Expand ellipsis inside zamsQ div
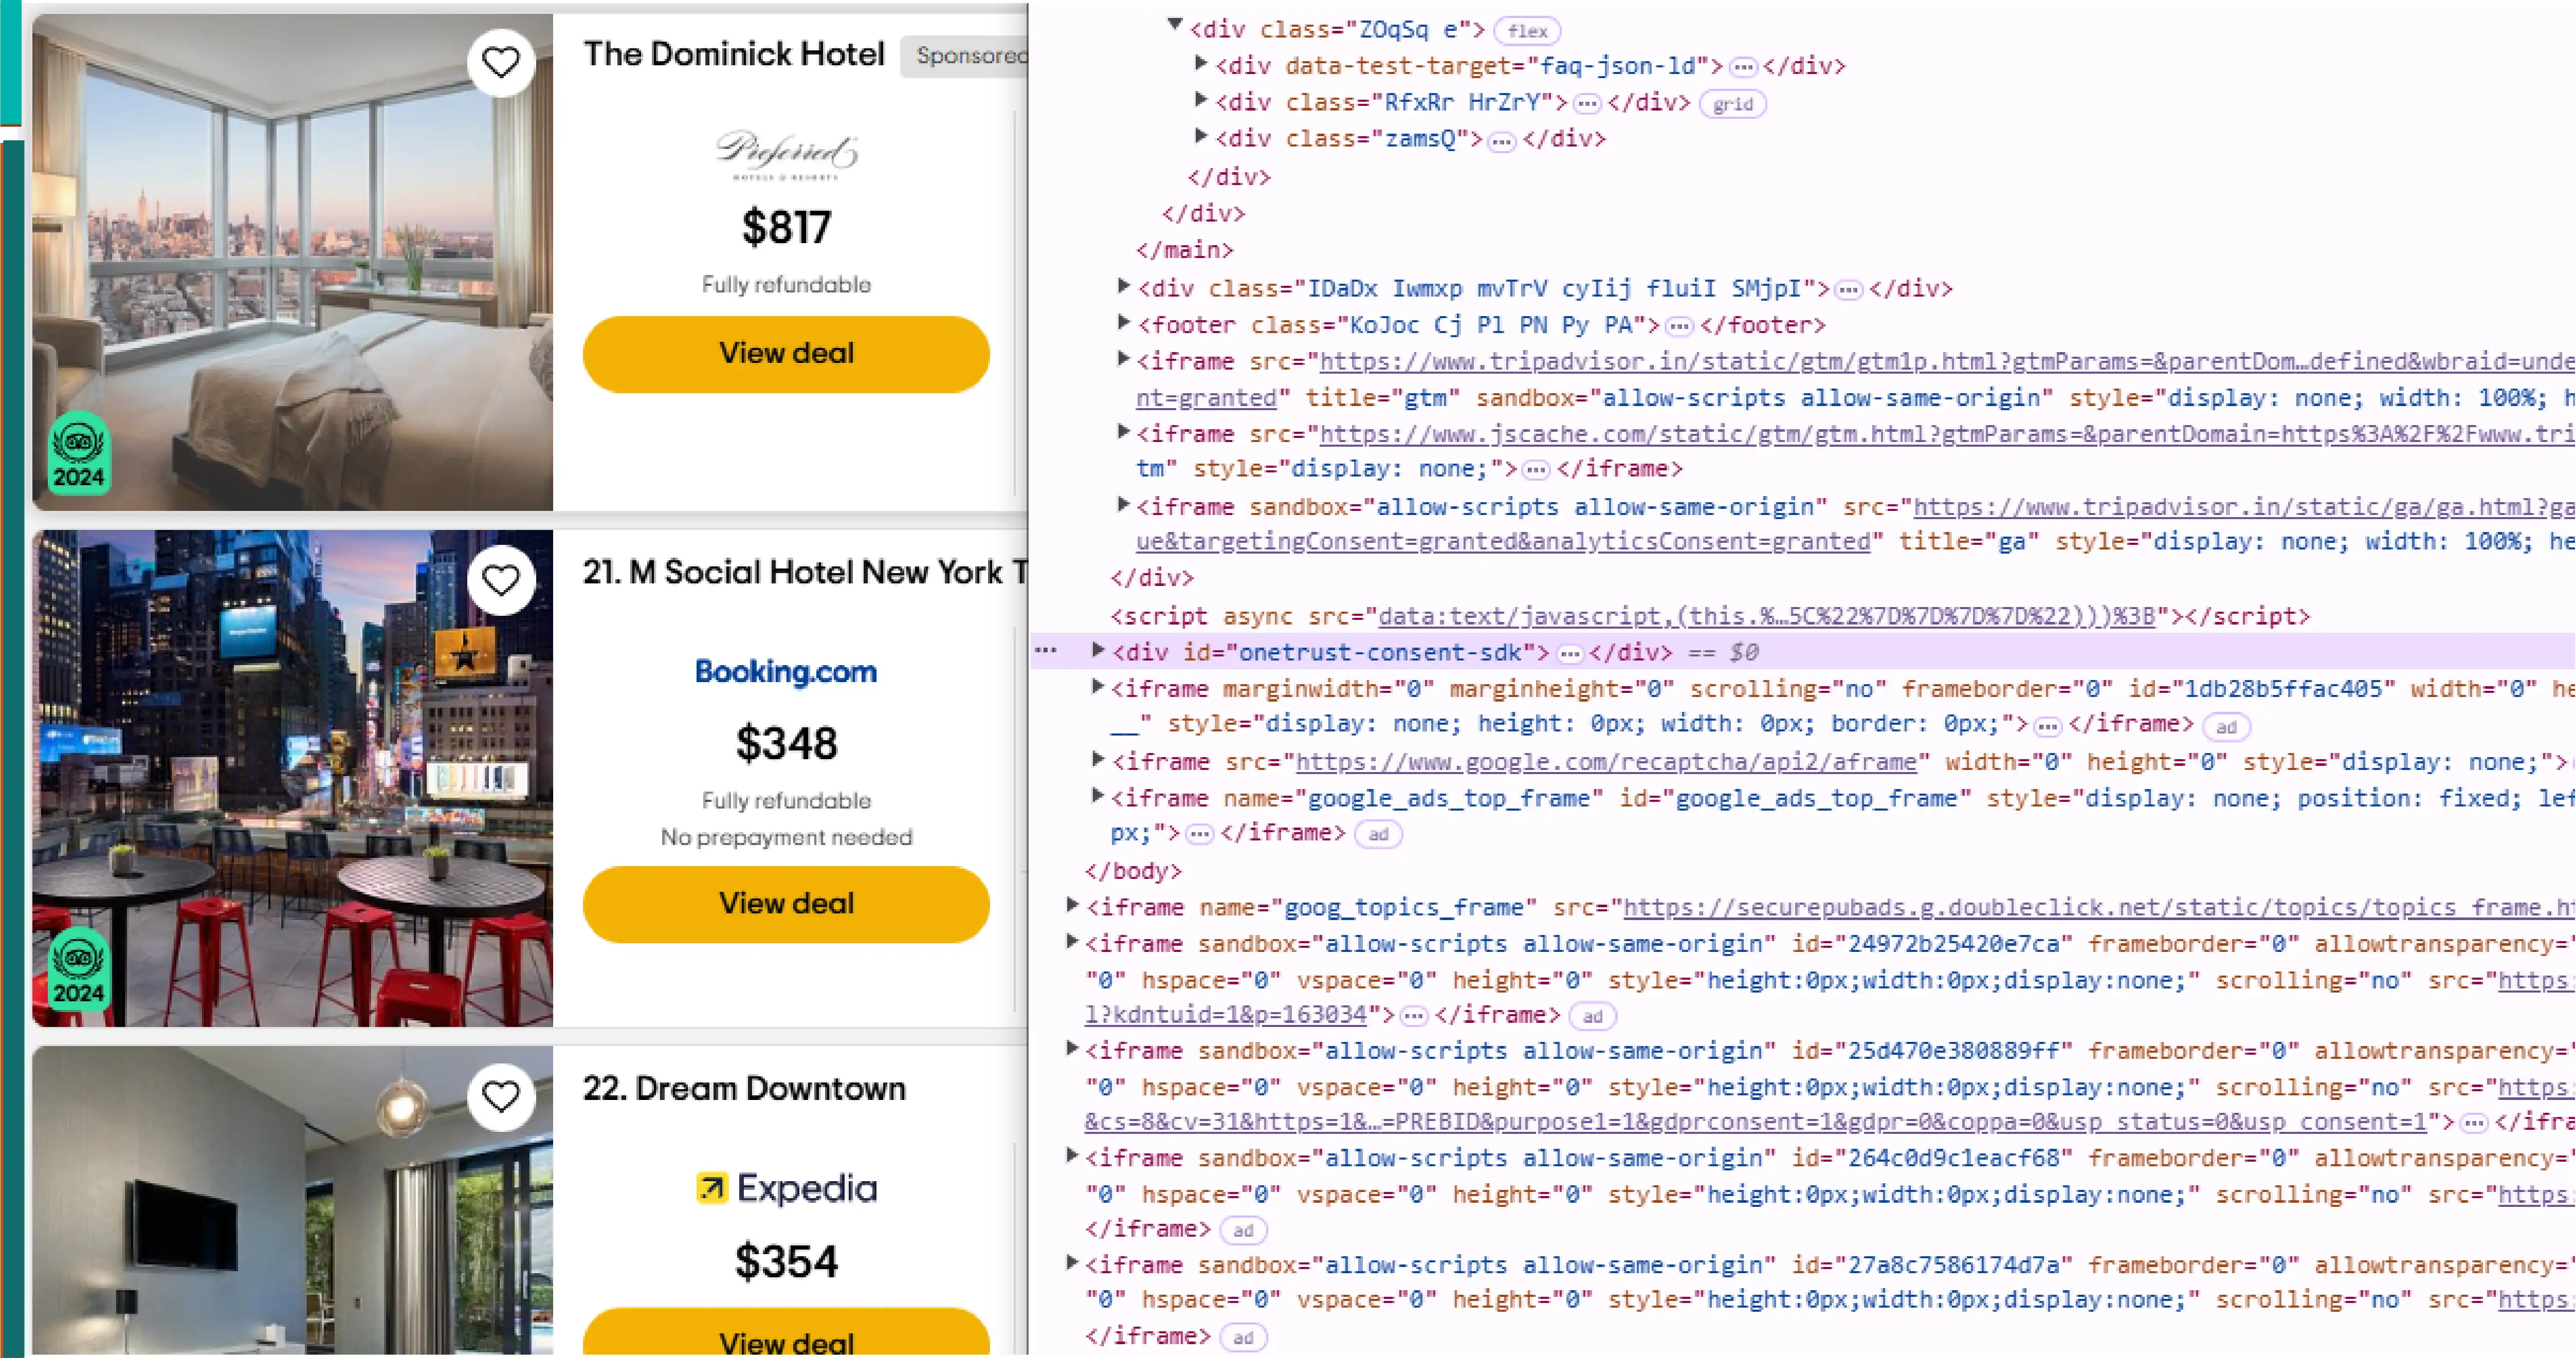 [1501, 141]
